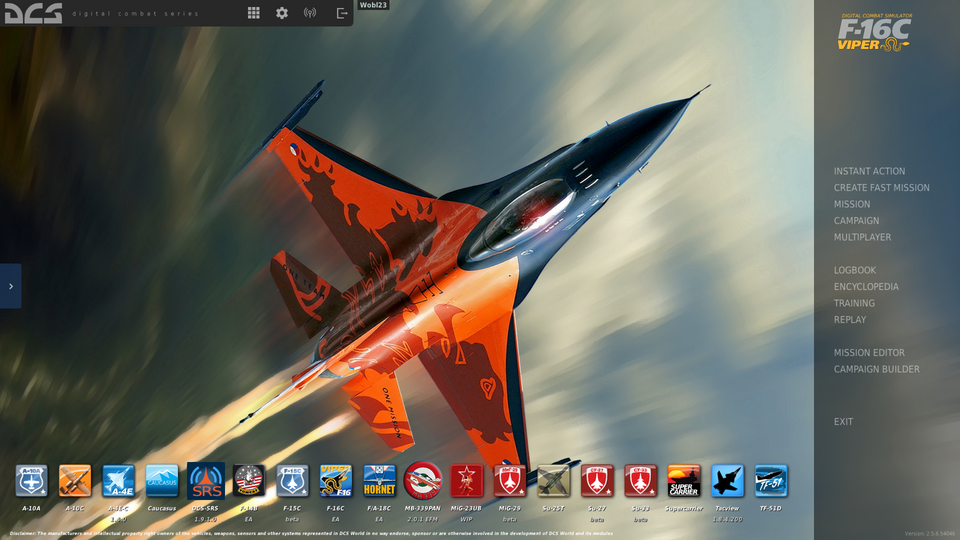Open the Encyclopedia
This screenshot has height=540, width=960.
click(x=866, y=287)
